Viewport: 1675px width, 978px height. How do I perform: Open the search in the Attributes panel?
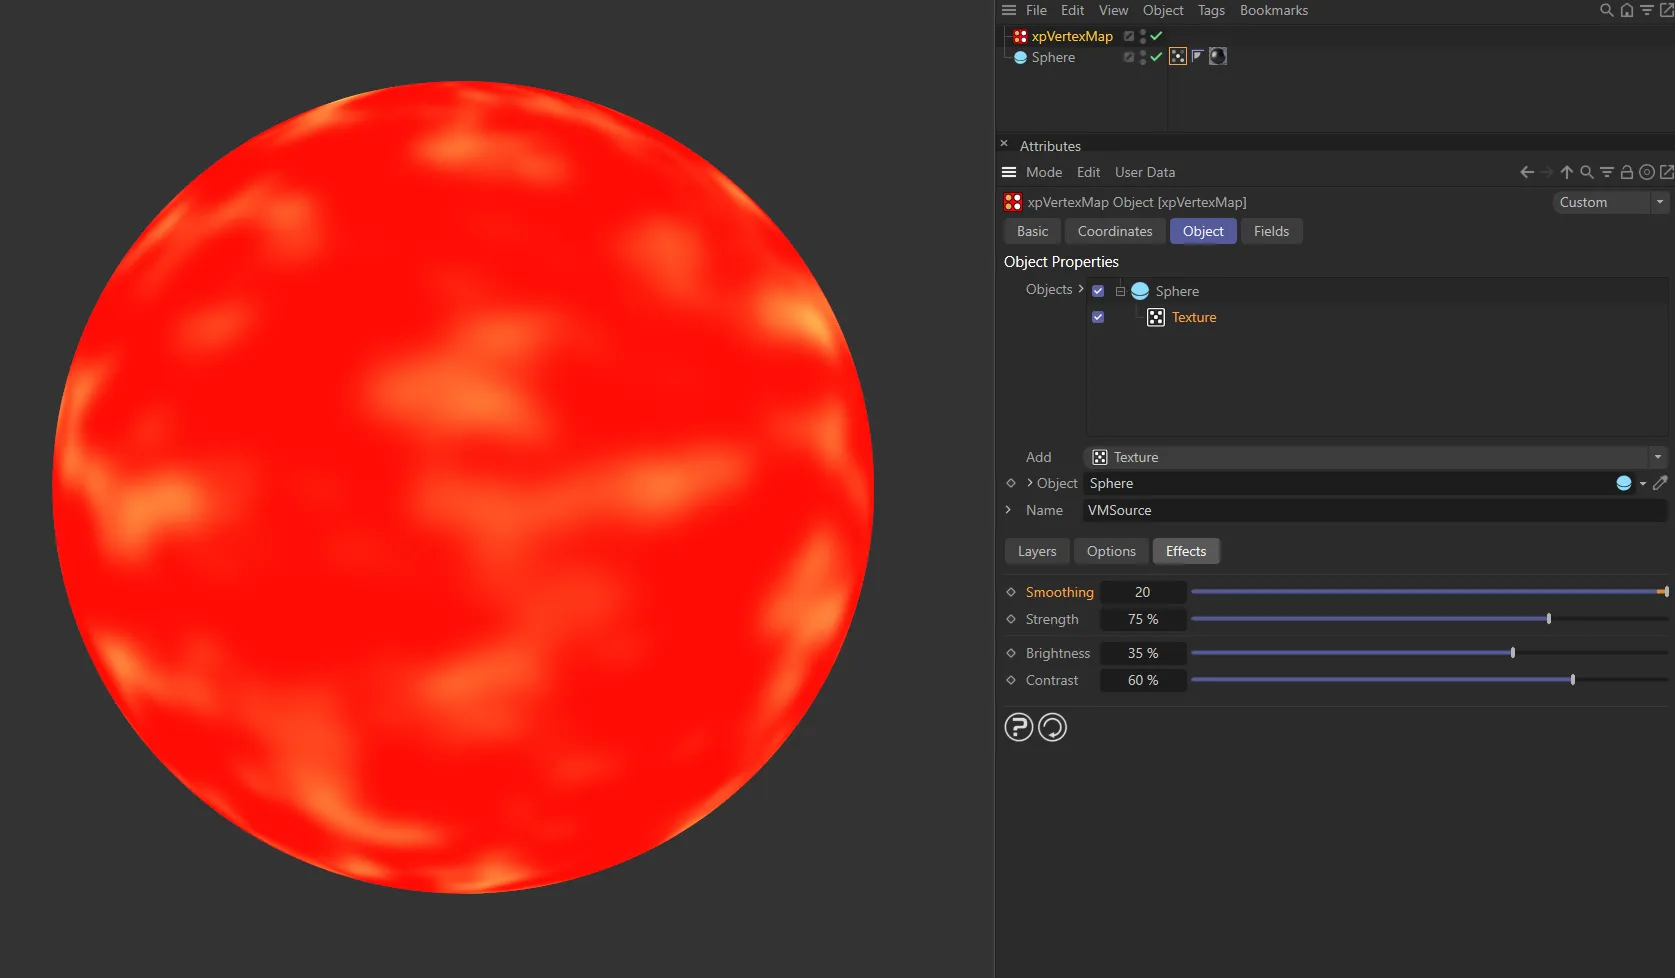(1587, 172)
